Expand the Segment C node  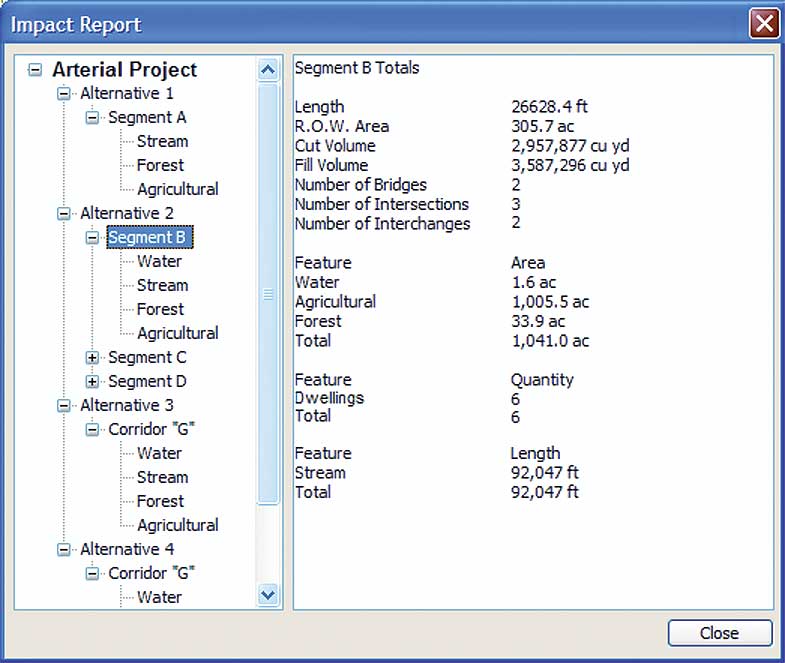[x=92, y=358]
